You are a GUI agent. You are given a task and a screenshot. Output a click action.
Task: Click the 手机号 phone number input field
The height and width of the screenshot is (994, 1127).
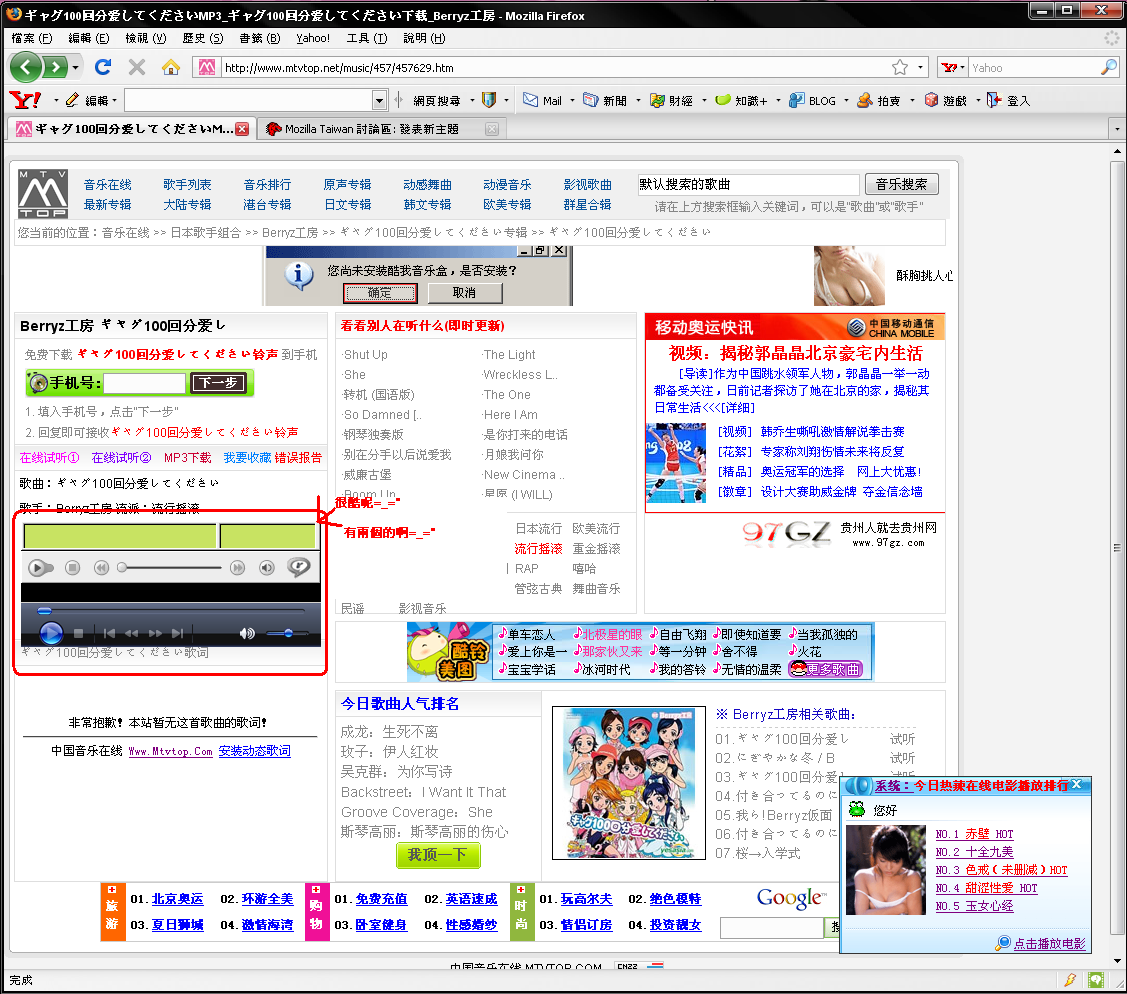pyautogui.click(x=144, y=383)
